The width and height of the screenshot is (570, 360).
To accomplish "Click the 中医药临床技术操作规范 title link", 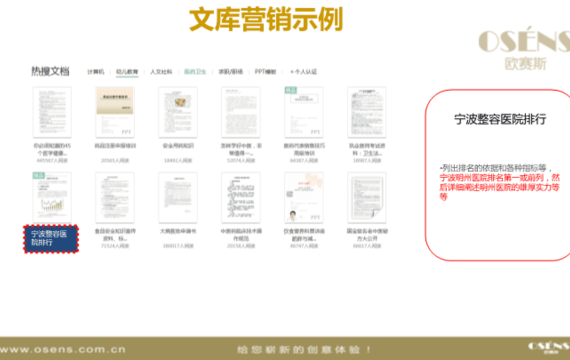I will click(x=241, y=235).
